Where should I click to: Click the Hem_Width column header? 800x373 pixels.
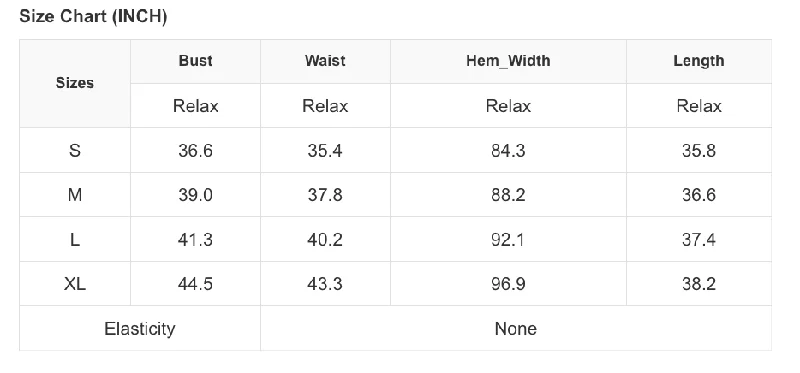tap(508, 61)
